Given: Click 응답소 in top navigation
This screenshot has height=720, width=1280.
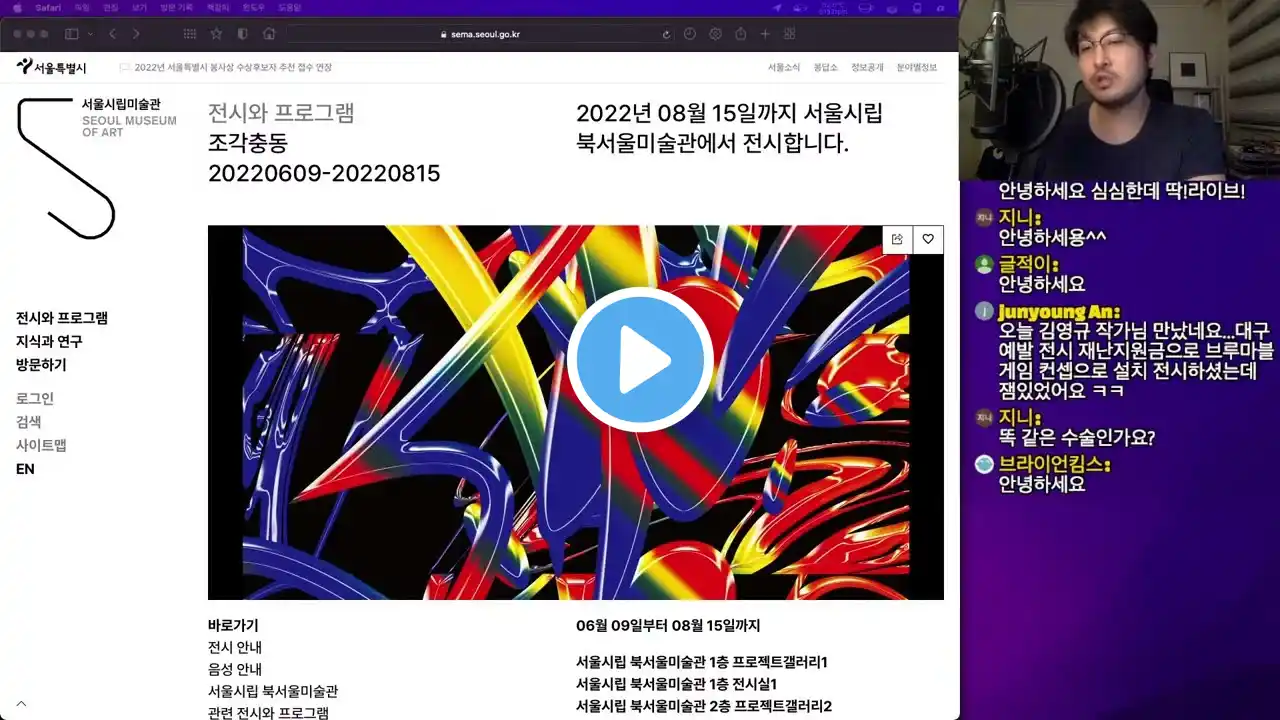Looking at the screenshot, I should [825, 67].
